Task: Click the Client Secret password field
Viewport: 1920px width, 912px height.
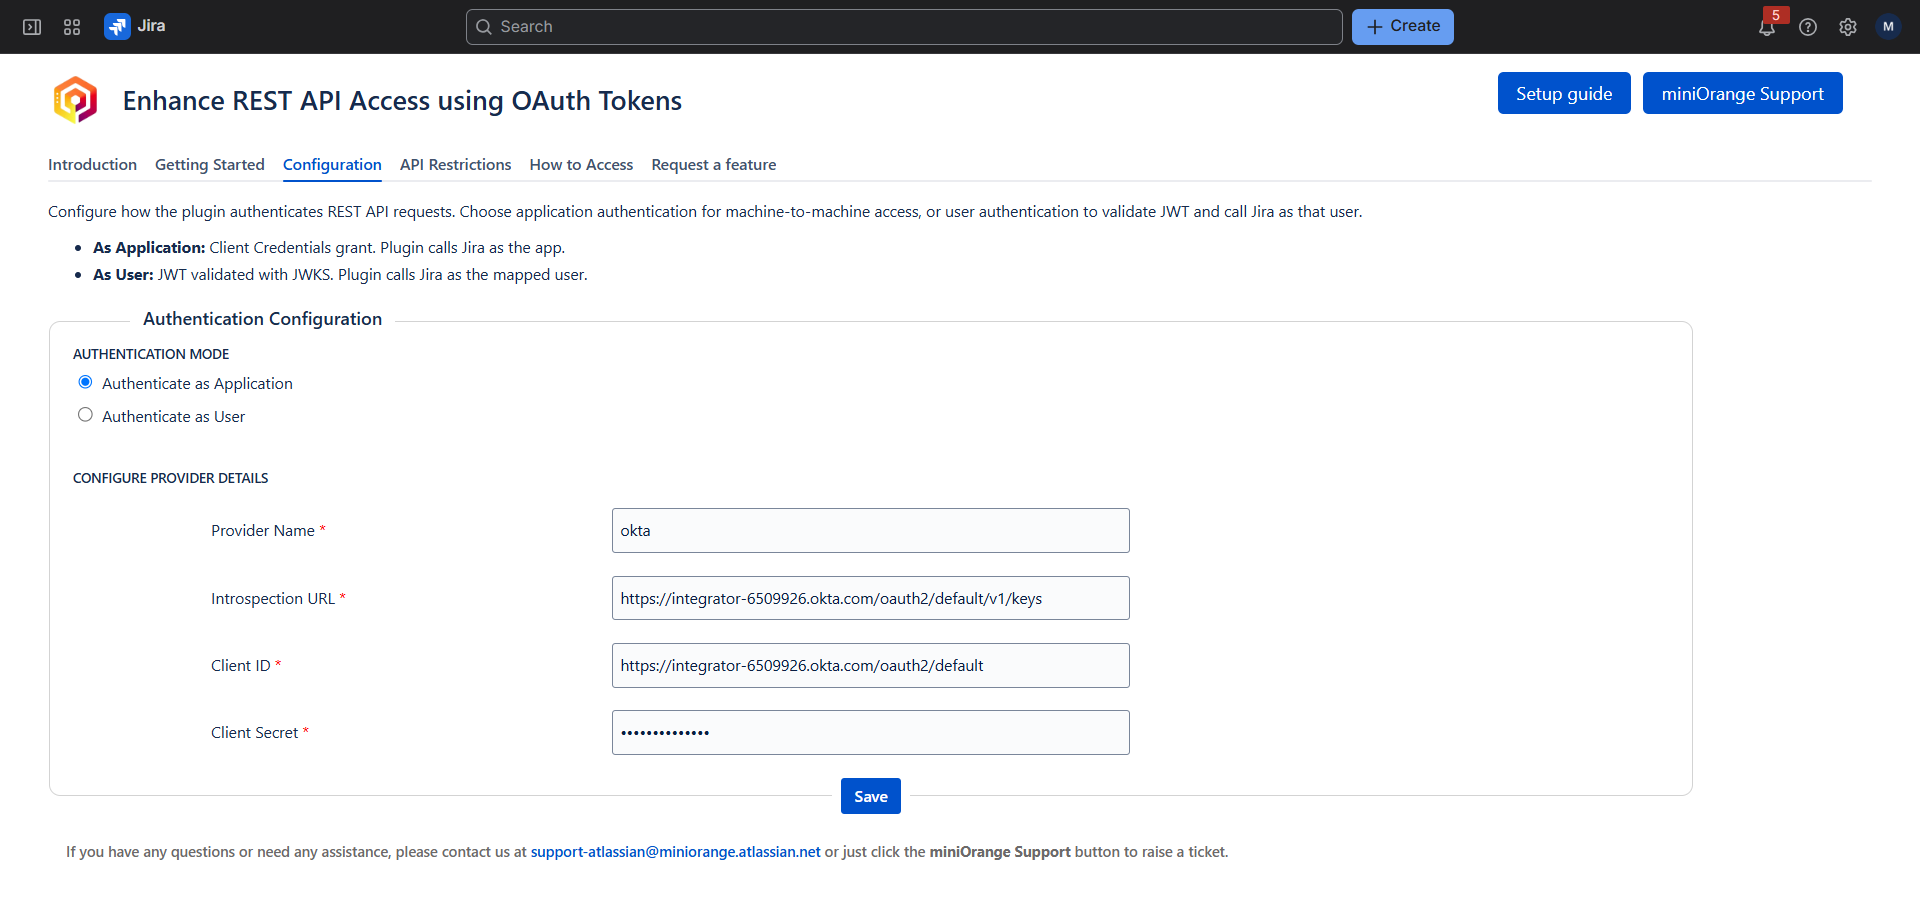Action: tap(871, 733)
